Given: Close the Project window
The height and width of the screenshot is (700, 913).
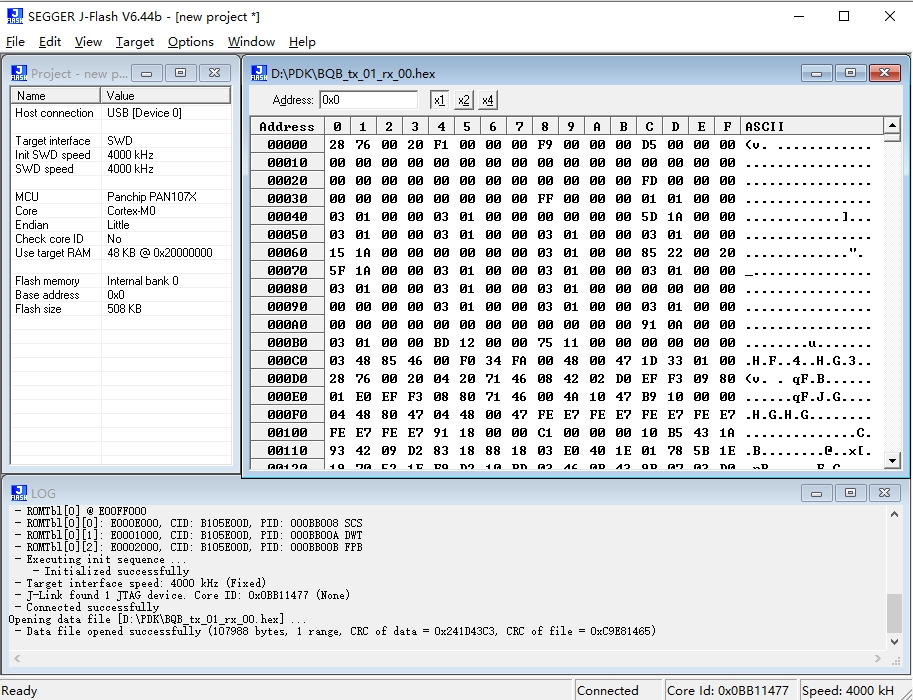Looking at the screenshot, I should point(214,73).
